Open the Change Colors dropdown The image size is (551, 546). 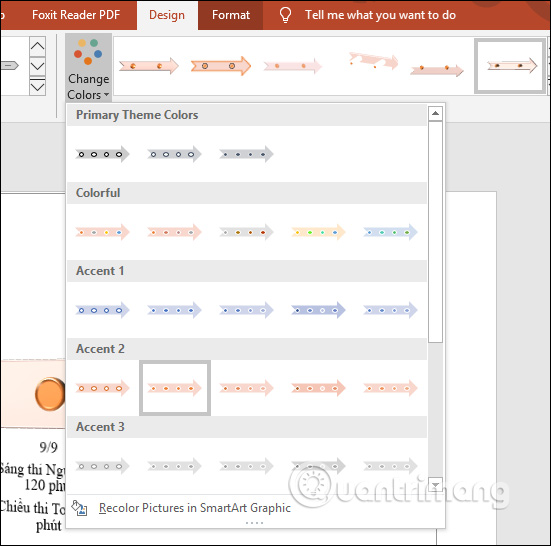pos(88,67)
